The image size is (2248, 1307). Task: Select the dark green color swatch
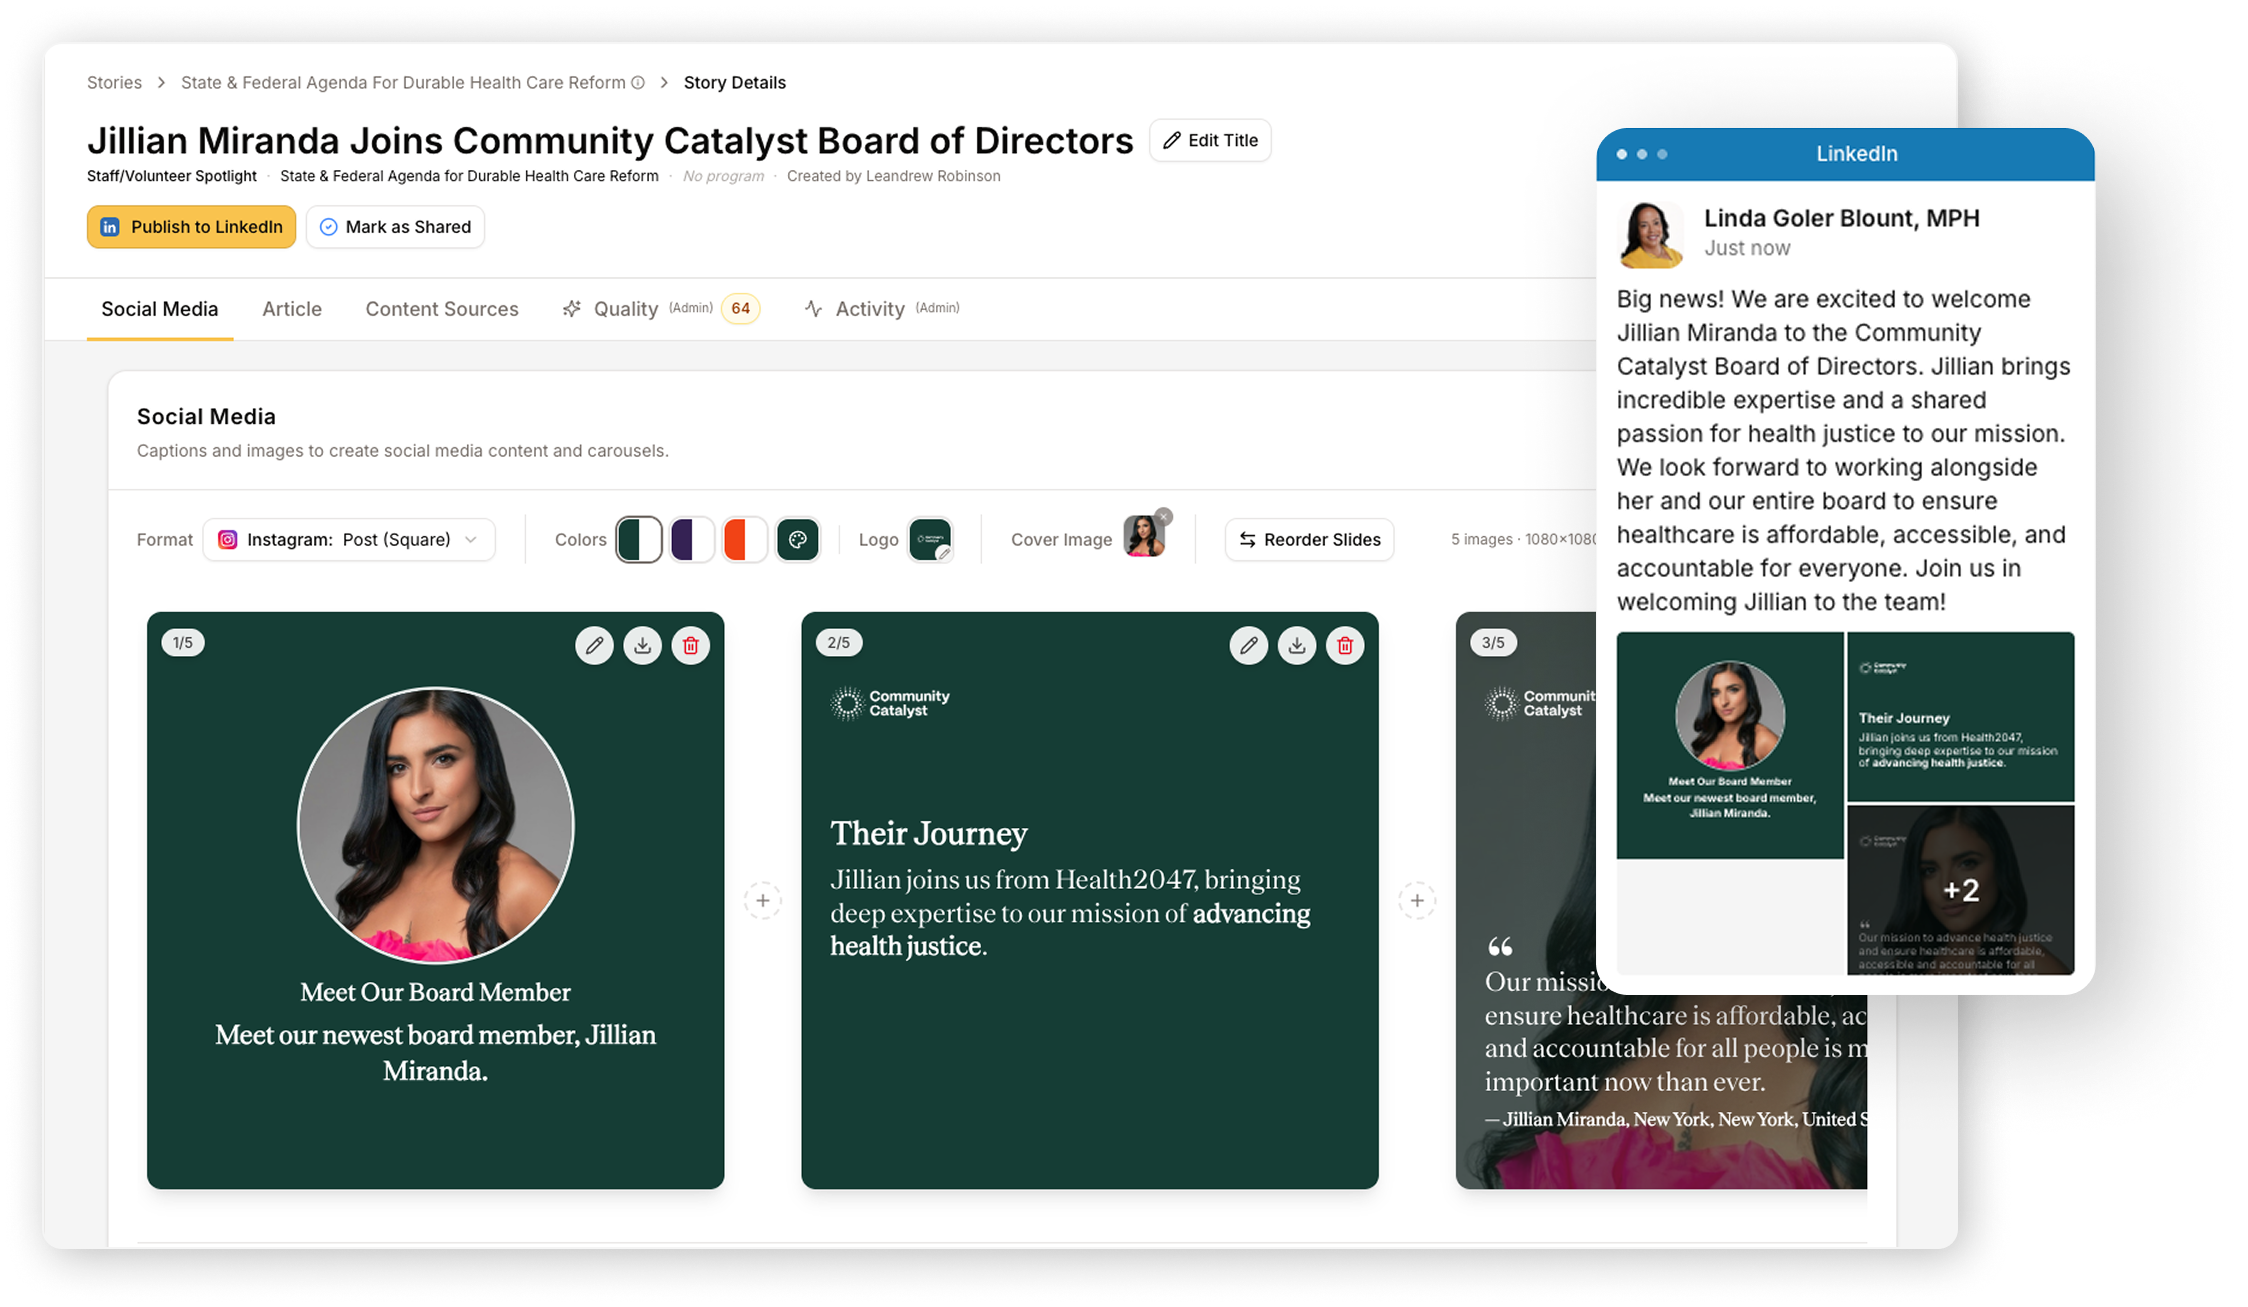[x=639, y=540]
